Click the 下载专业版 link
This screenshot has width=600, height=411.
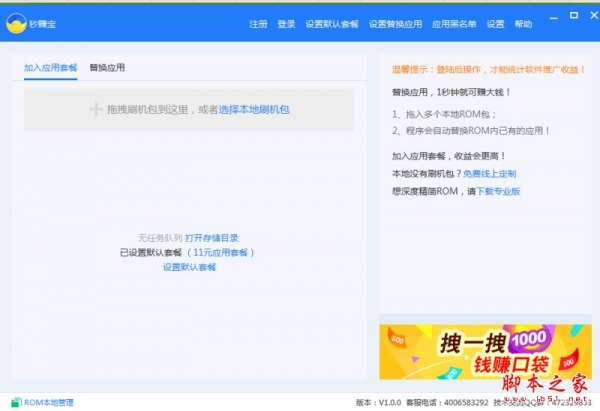pos(498,191)
